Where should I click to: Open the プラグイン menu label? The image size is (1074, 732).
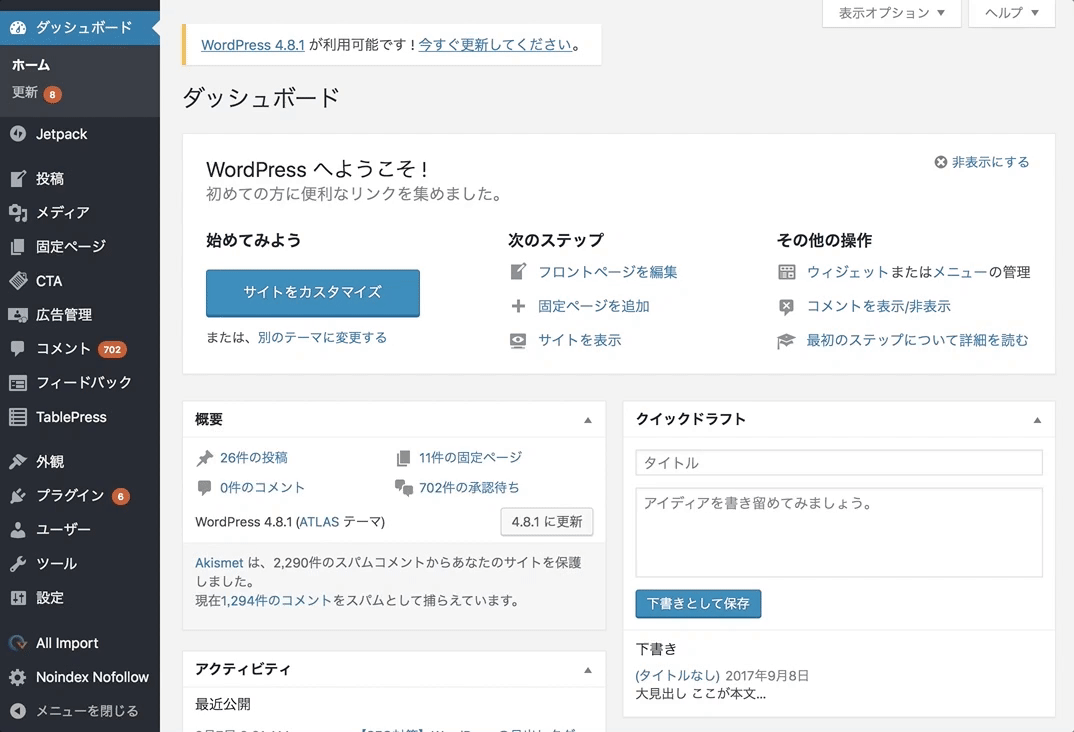(x=70, y=495)
